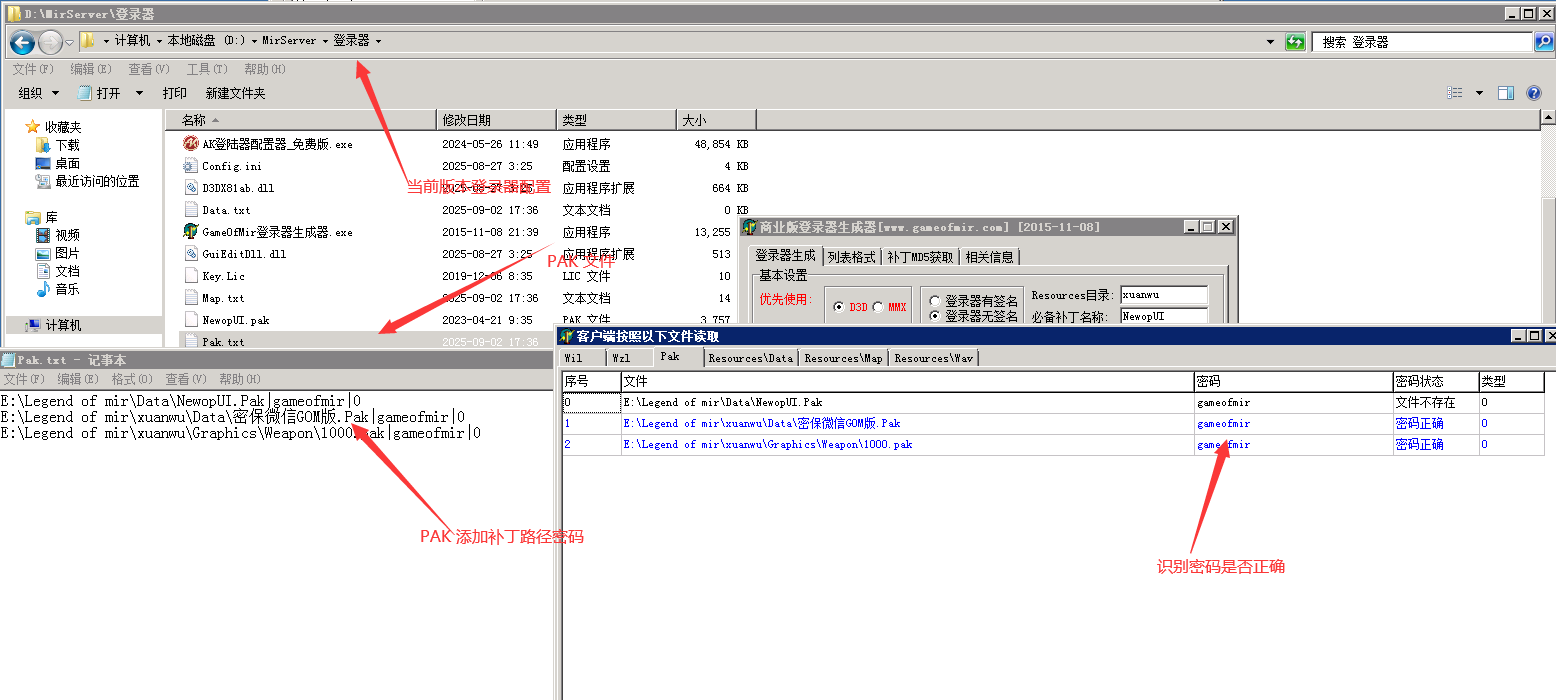1556x700 pixels.
Task: Open the Resources\Map tab
Action: coord(843,358)
